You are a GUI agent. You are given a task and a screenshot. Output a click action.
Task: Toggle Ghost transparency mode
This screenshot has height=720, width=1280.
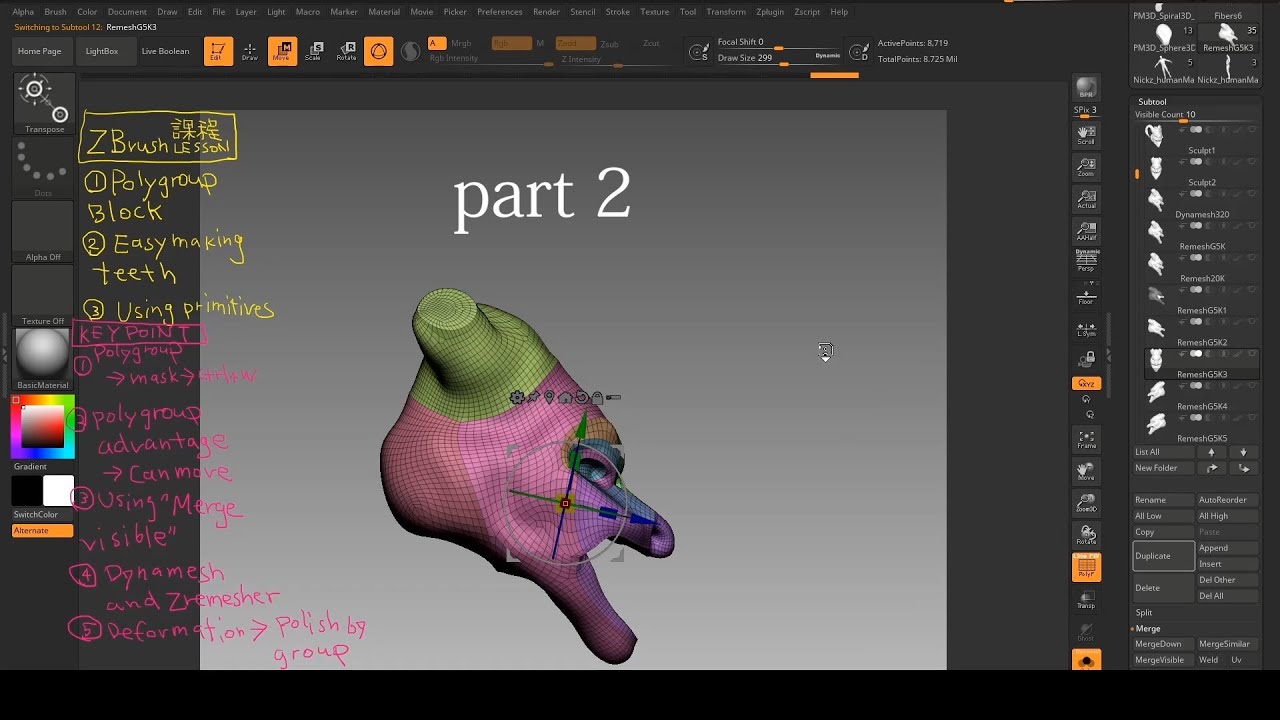click(1086, 632)
